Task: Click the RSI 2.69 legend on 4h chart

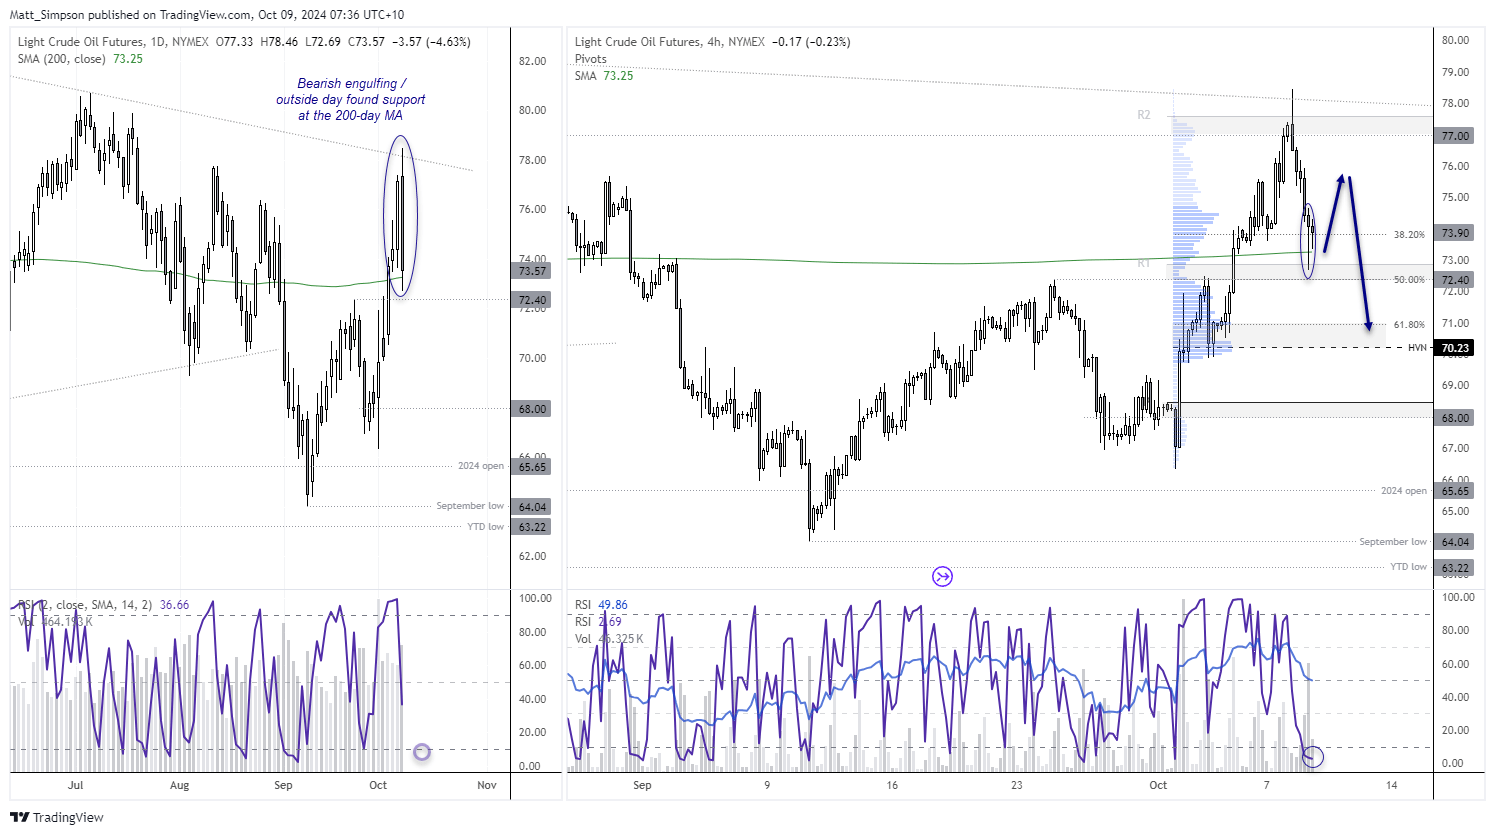Action: (598, 622)
